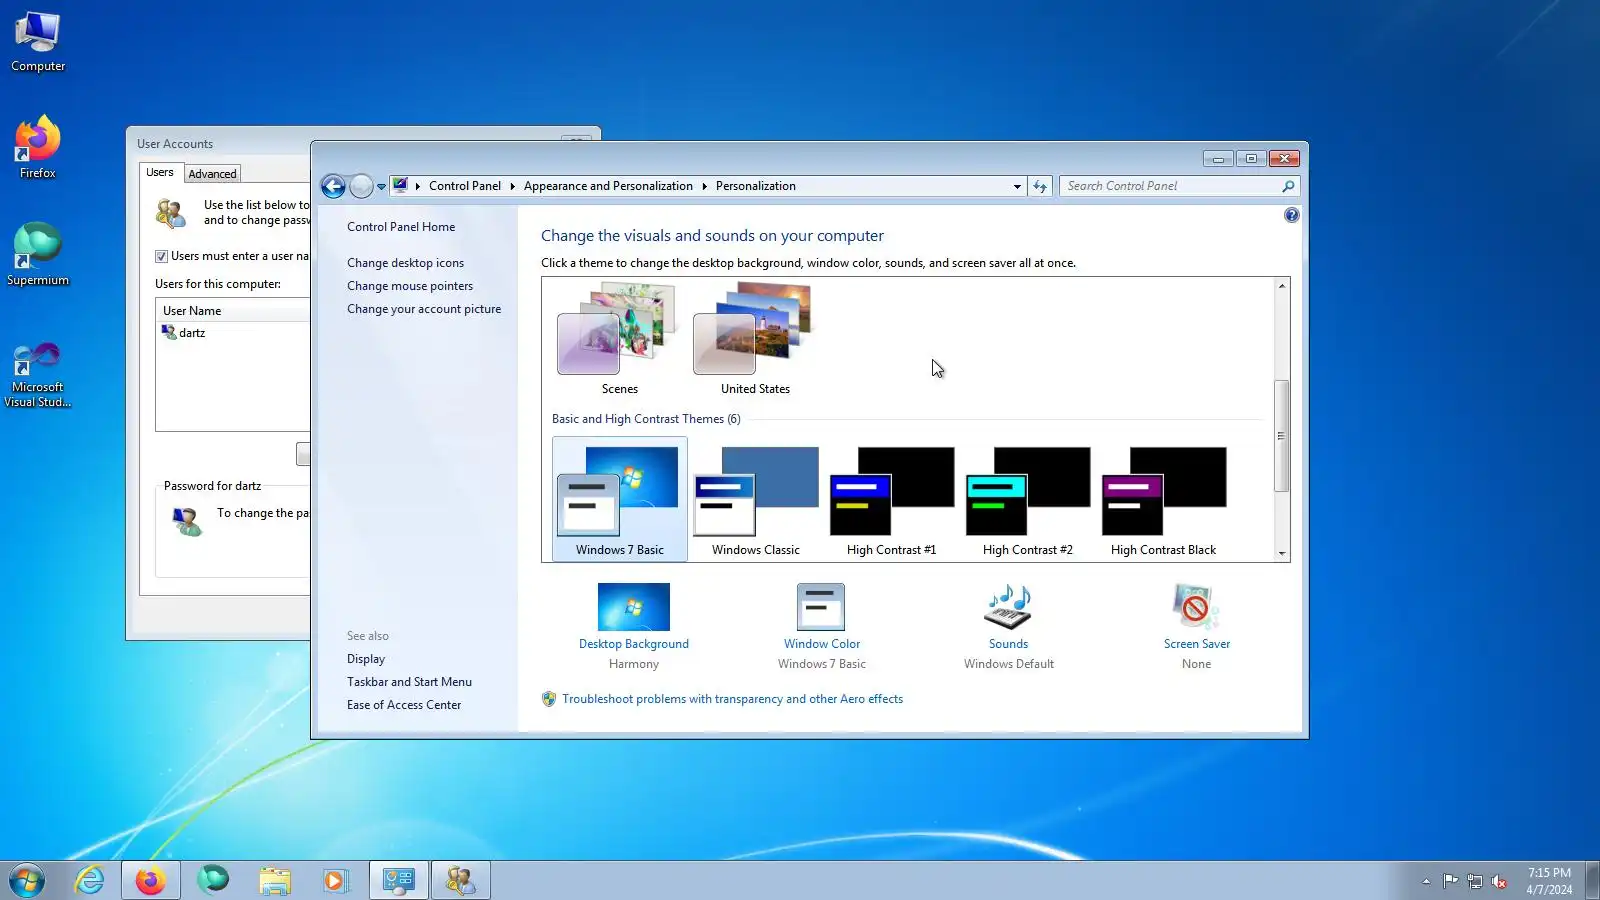1600x900 pixels.
Task: Click the theme list scrollbar thumb
Action: click(x=1281, y=436)
